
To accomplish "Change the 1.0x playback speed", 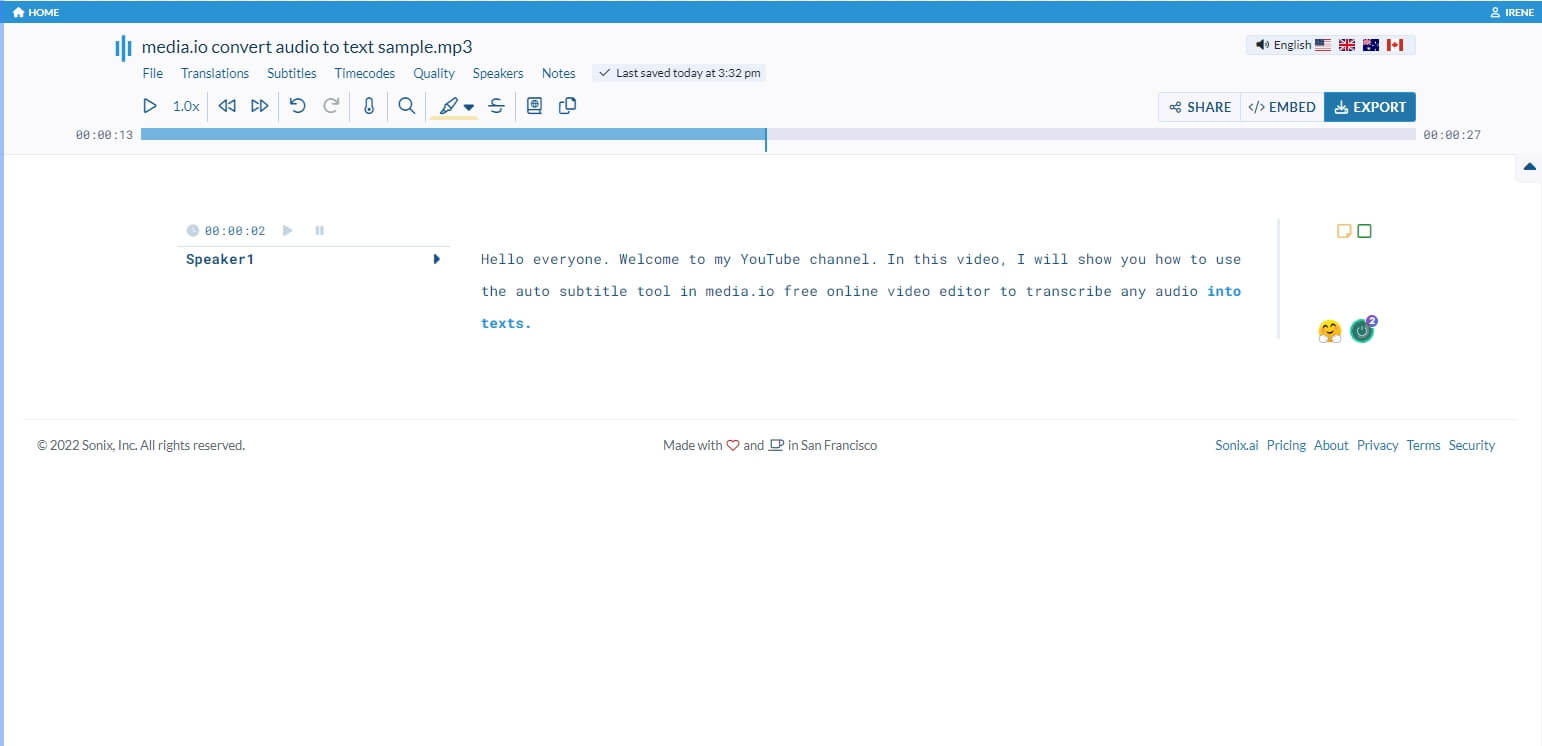I will coord(186,106).
